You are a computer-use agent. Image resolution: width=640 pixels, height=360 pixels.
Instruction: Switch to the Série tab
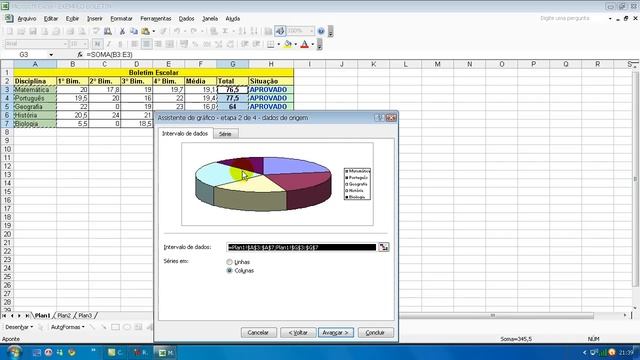tap(225, 134)
